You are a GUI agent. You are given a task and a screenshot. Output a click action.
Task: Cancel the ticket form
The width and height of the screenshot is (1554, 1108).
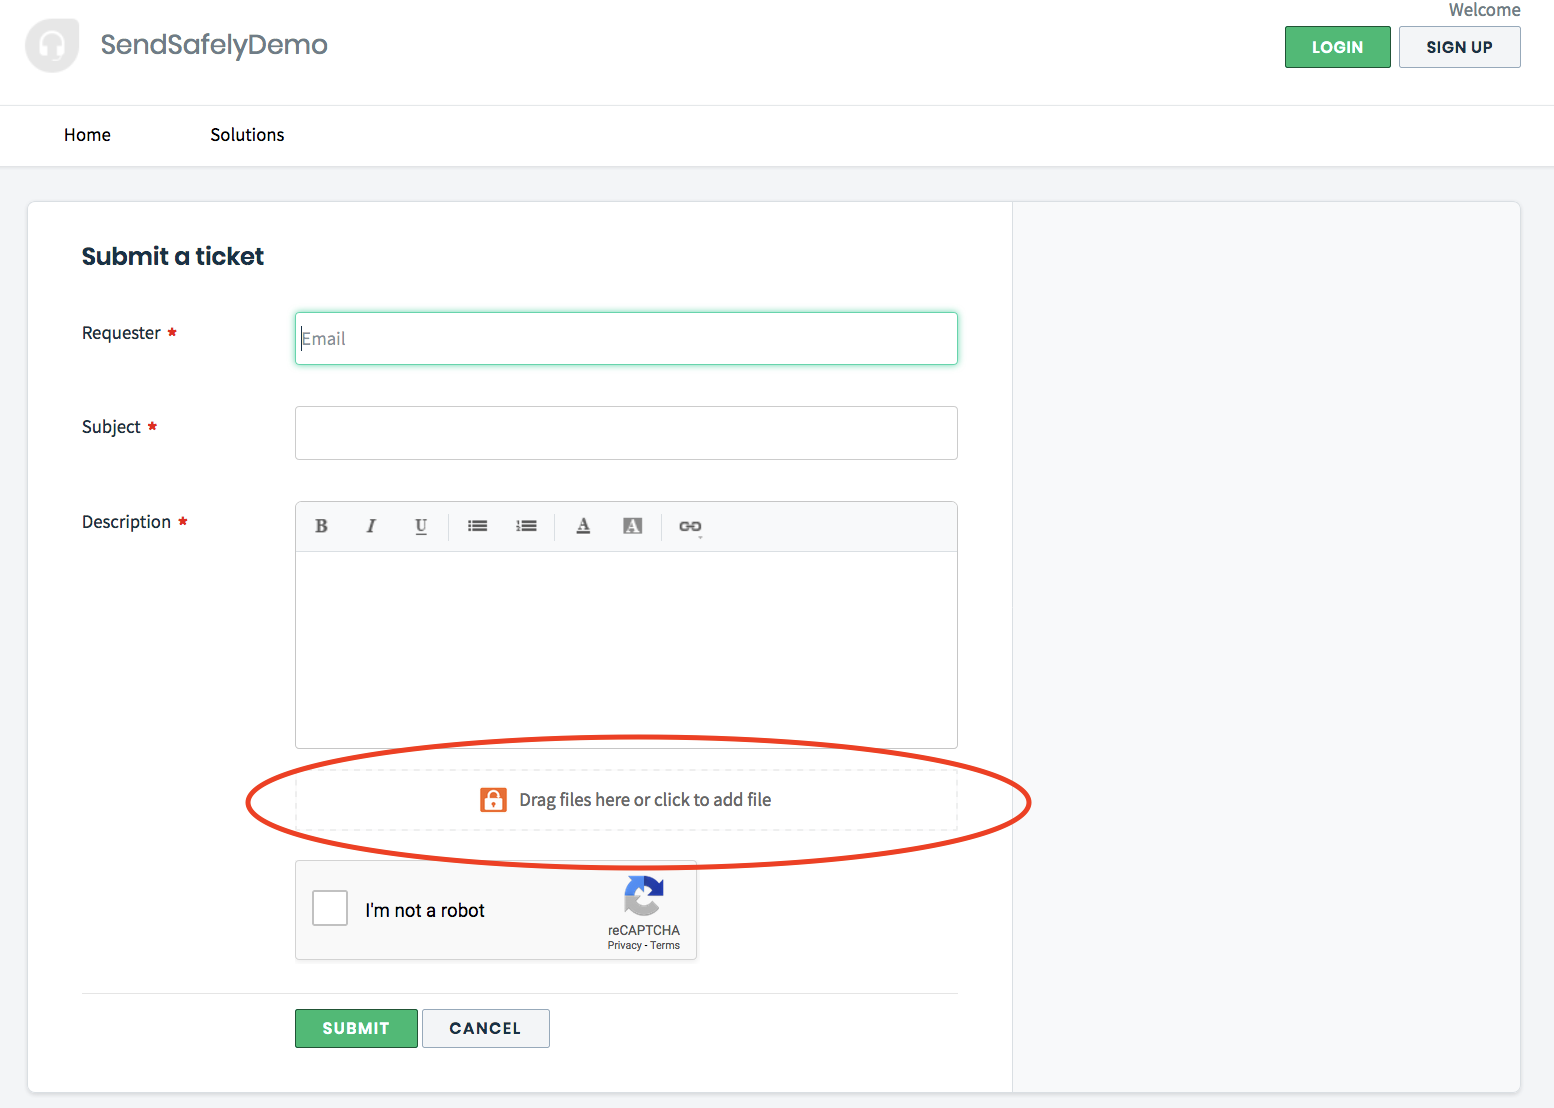486,1028
